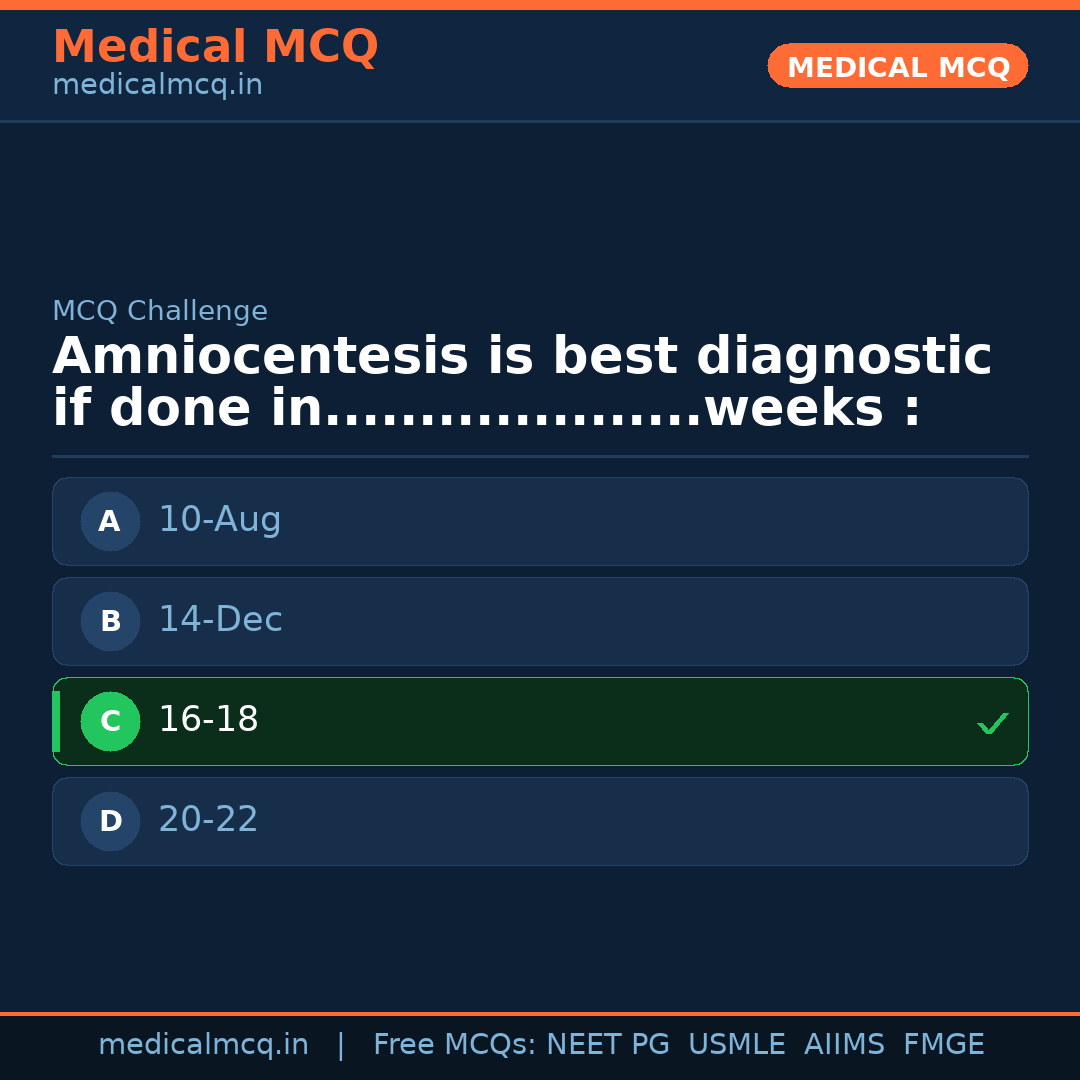Screen dimensions: 1080x1080
Task: Open the medicalmcq.in link in footer
Action: (x=203, y=1045)
